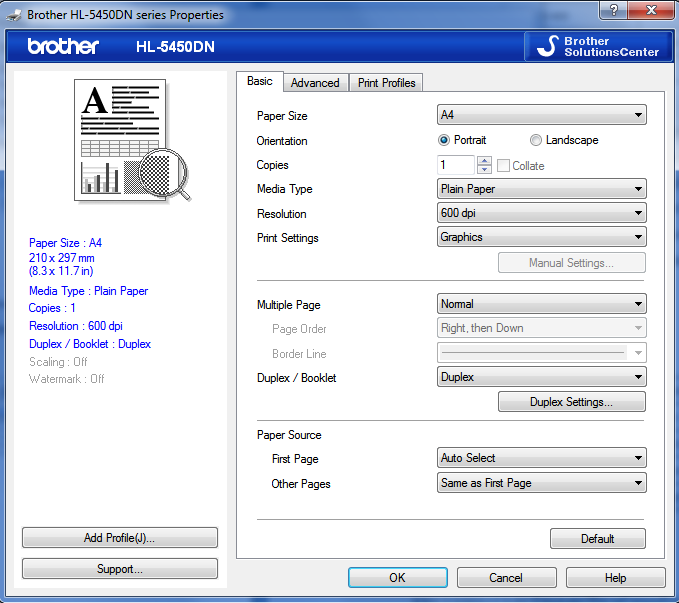679x603 pixels.
Task: Click the page preview thumbnail
Action: tap(132, 141)
